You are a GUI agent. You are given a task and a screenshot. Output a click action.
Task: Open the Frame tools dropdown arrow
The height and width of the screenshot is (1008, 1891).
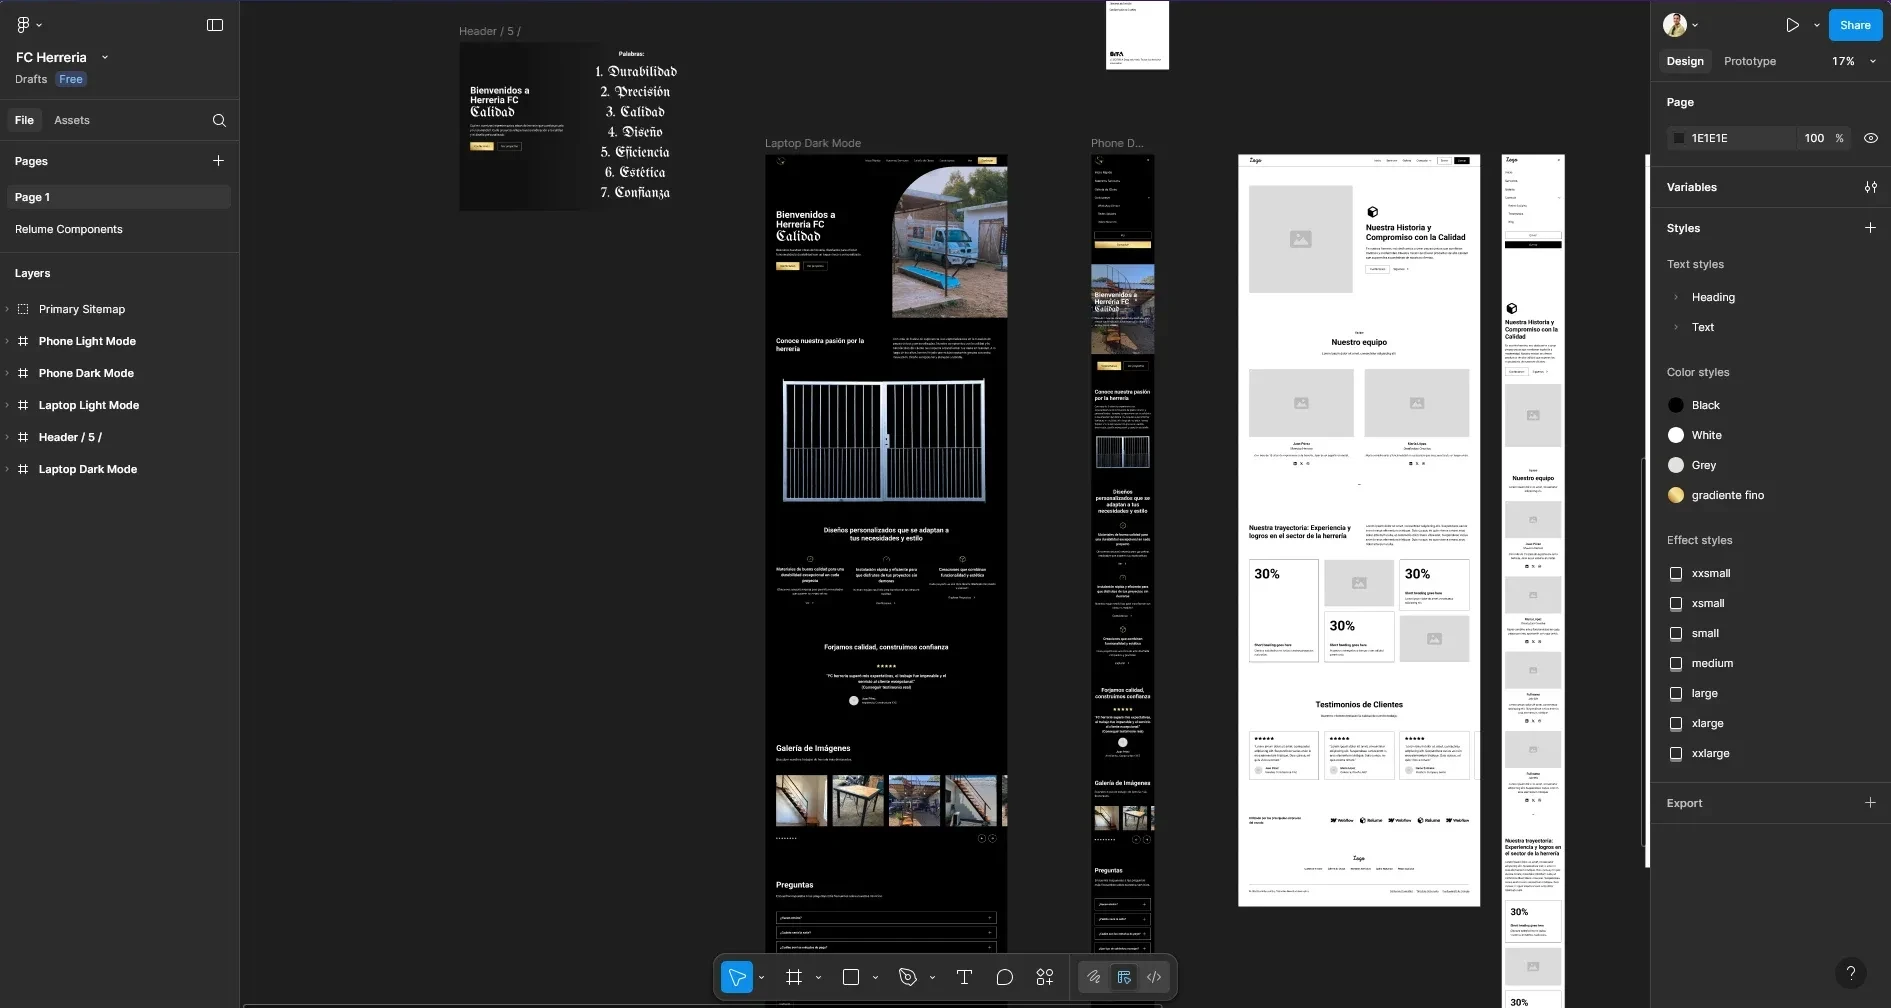click(x=818, y=977)
